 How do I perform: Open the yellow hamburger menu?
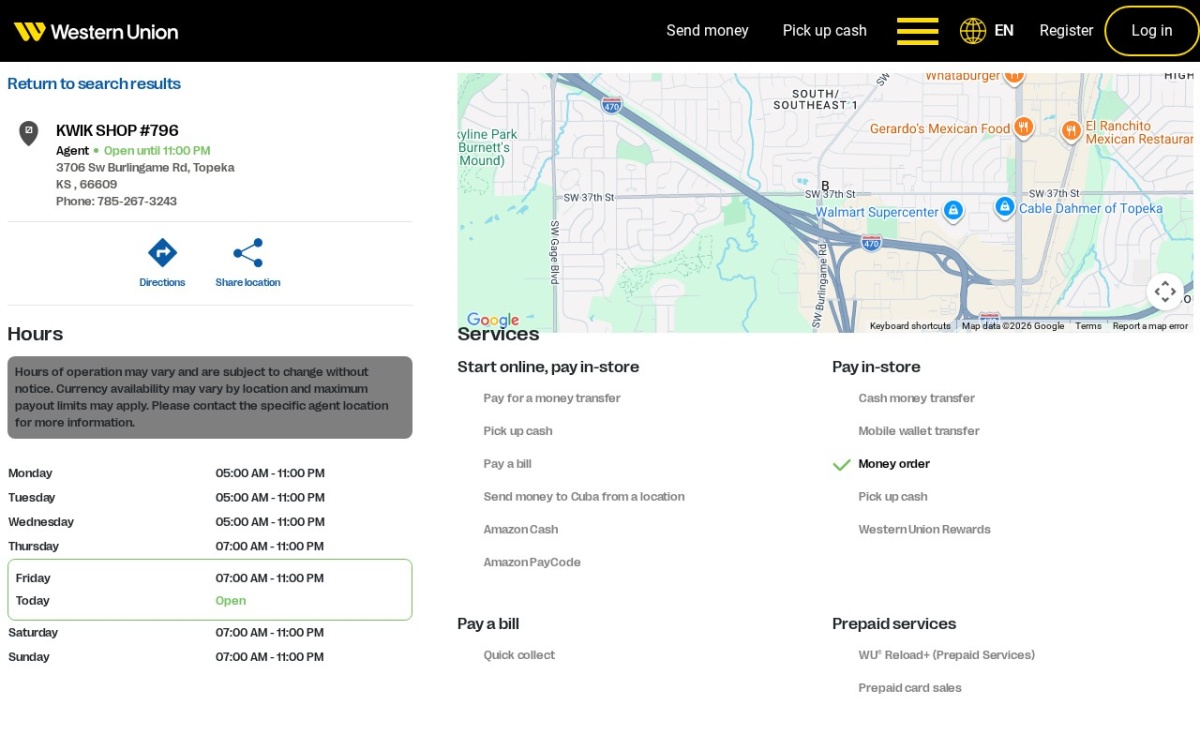[x=917, y=31]
